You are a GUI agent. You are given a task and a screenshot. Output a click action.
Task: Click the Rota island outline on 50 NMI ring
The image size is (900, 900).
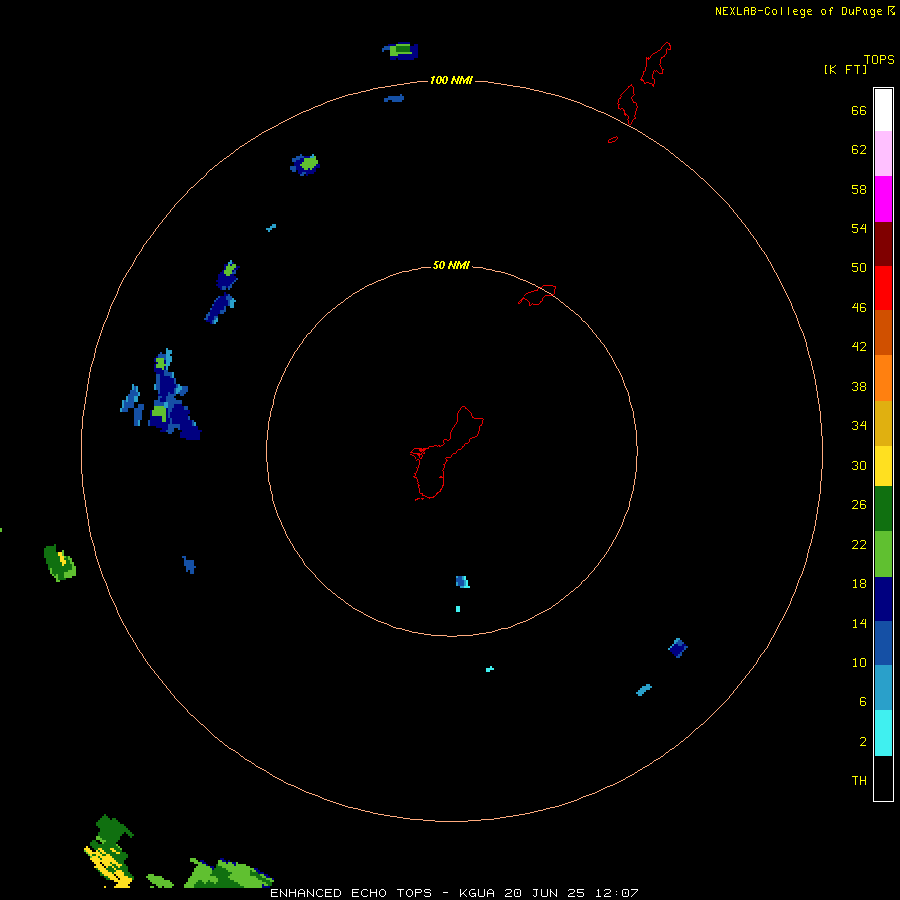pos(537,295)
